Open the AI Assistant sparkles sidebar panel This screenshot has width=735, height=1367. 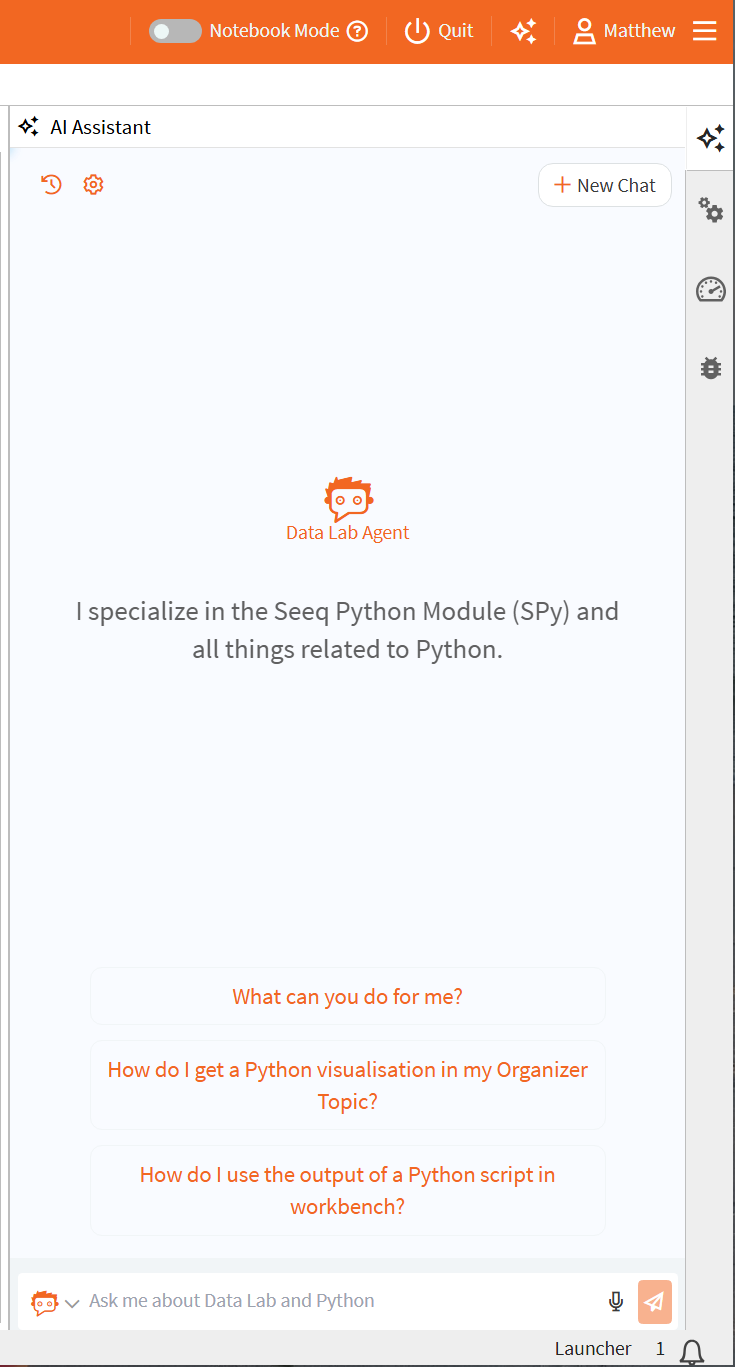[710, 139]
